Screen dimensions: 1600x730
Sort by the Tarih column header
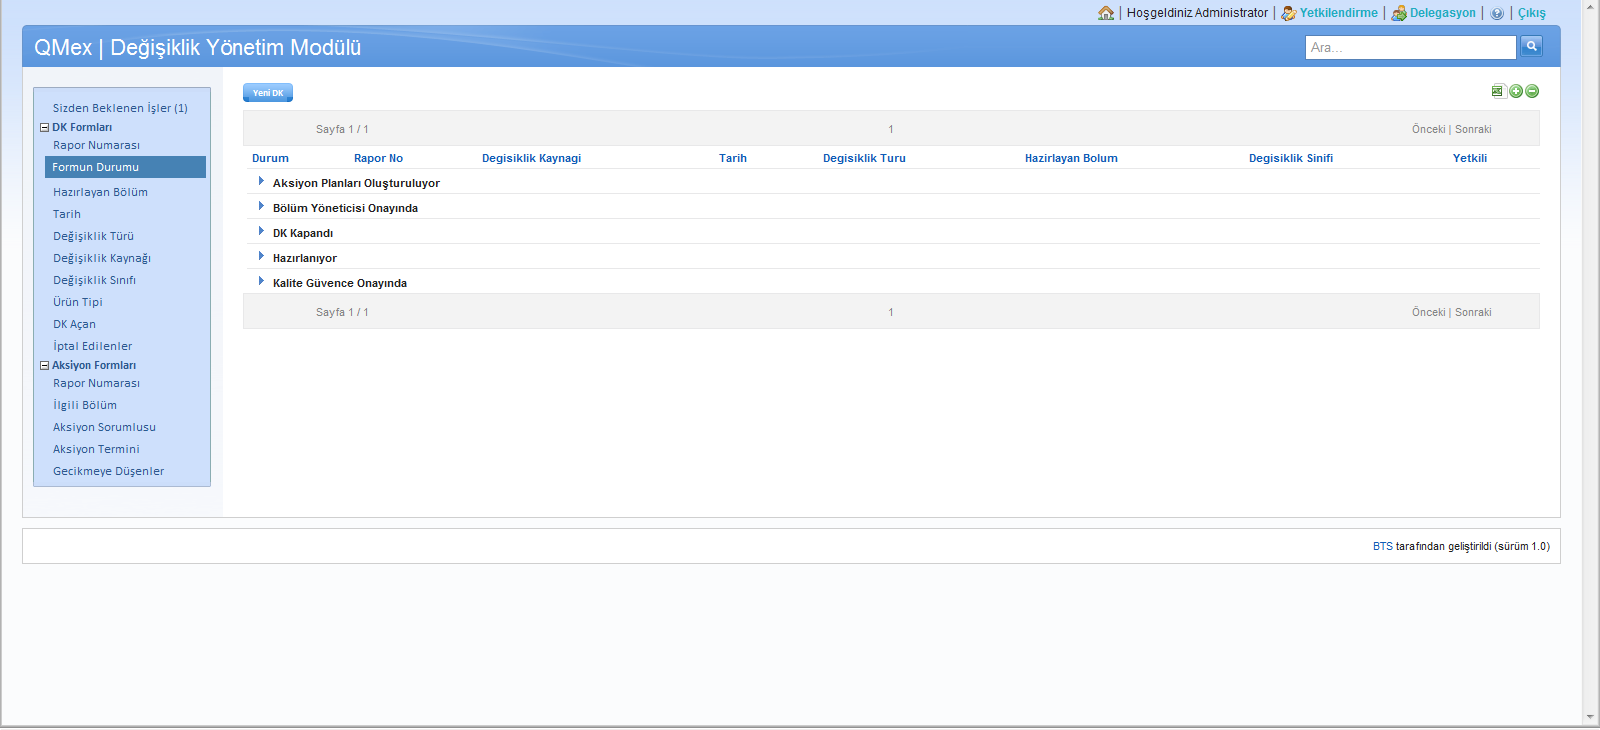[x=733, y=158]
